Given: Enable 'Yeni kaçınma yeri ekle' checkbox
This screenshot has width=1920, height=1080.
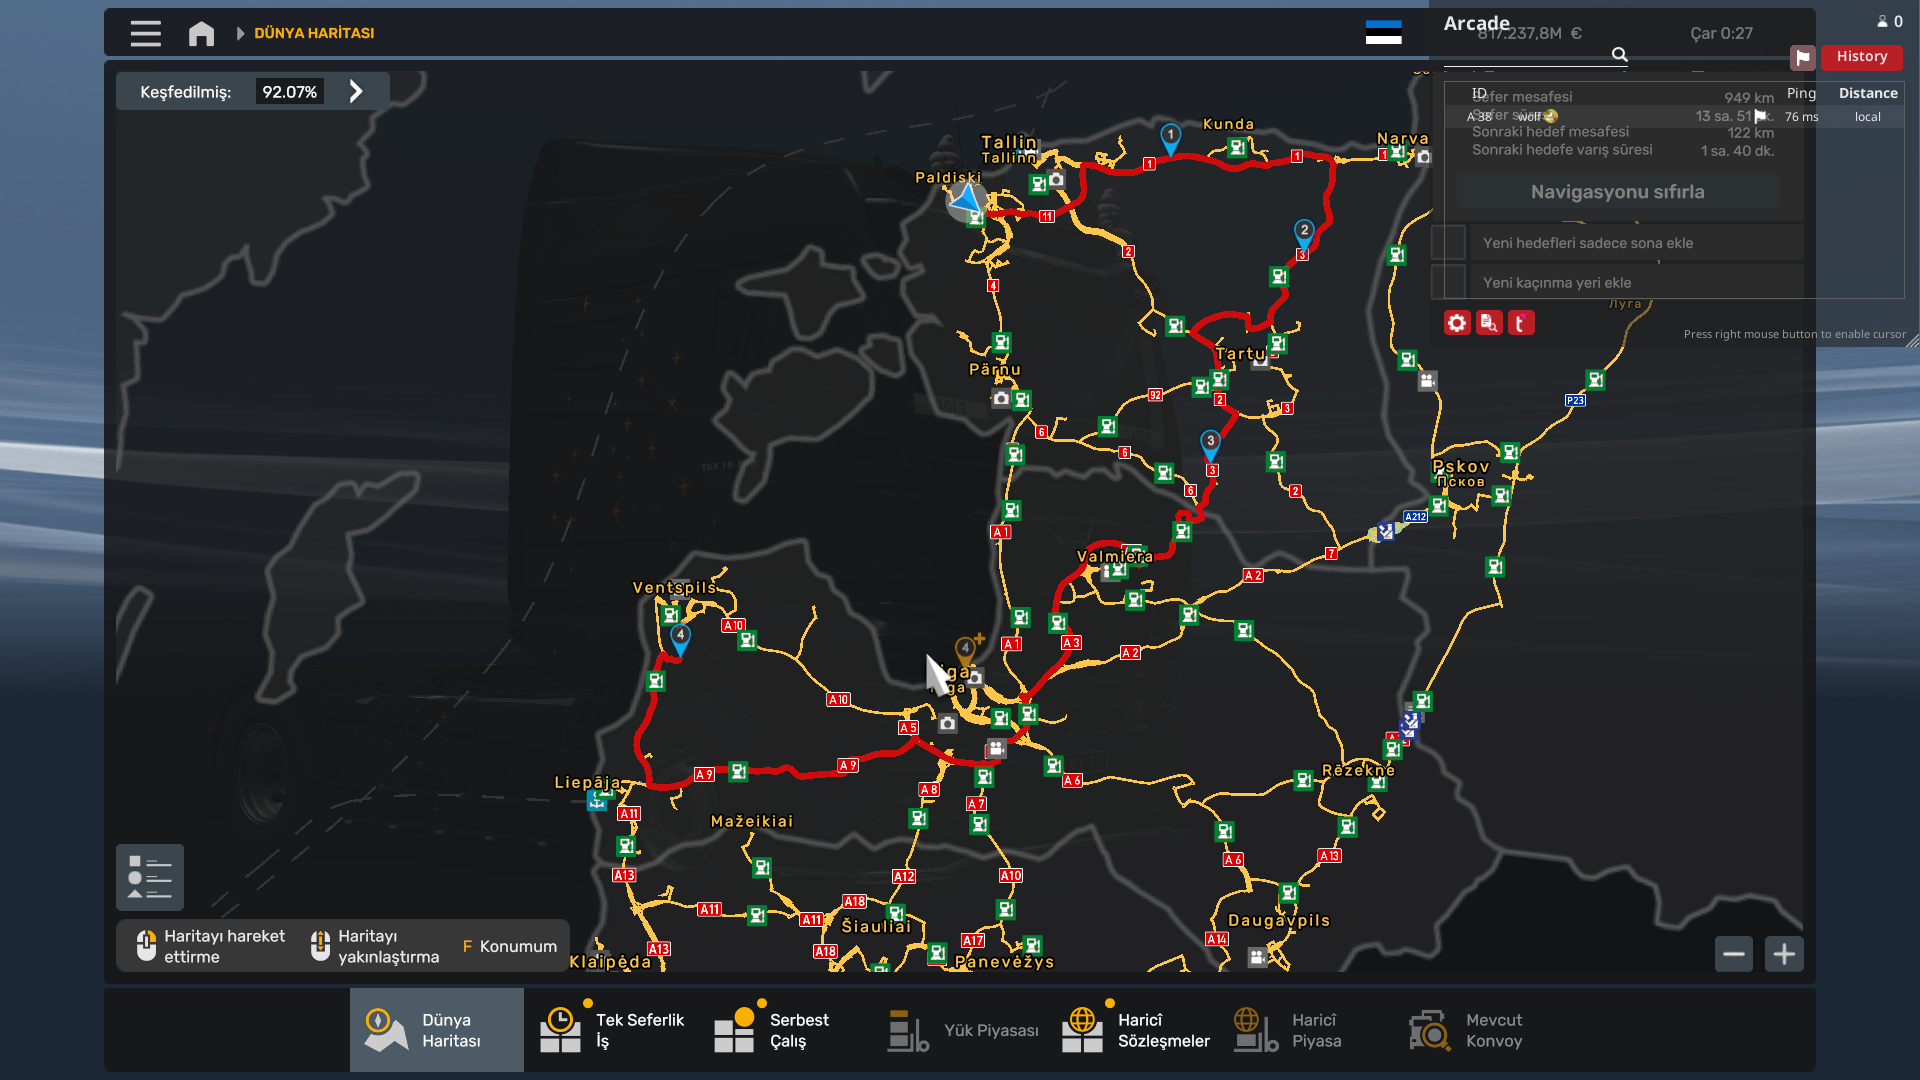Looking at the screenshot, I should [x=1448, y=282].
